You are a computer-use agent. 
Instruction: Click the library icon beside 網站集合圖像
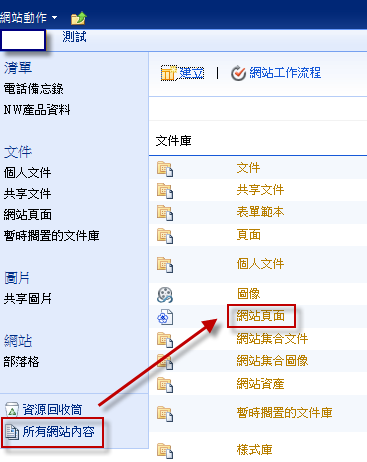[x=165, y=362]
